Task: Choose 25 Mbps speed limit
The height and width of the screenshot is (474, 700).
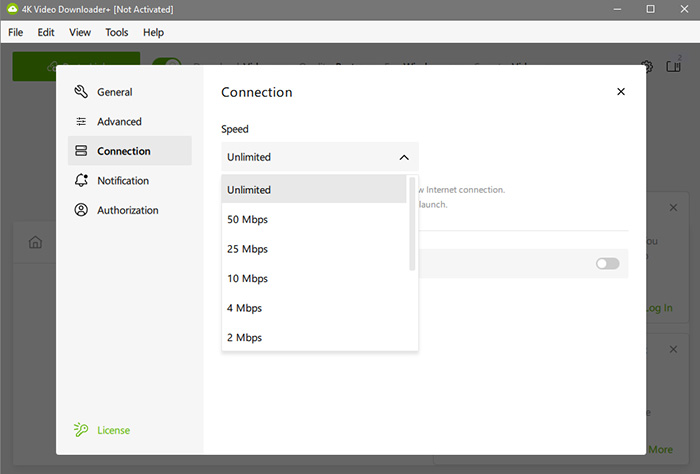Action: (314, 249)
